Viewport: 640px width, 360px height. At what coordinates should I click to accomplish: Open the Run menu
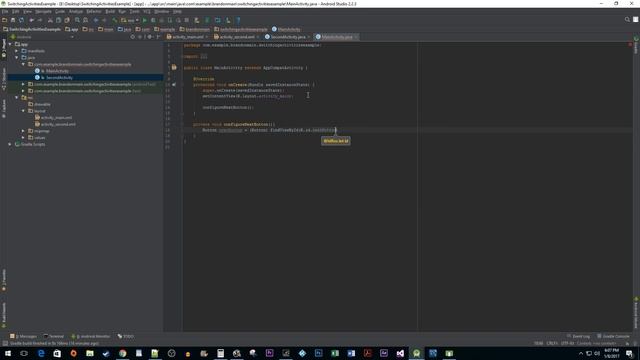(x=122, y=11)
